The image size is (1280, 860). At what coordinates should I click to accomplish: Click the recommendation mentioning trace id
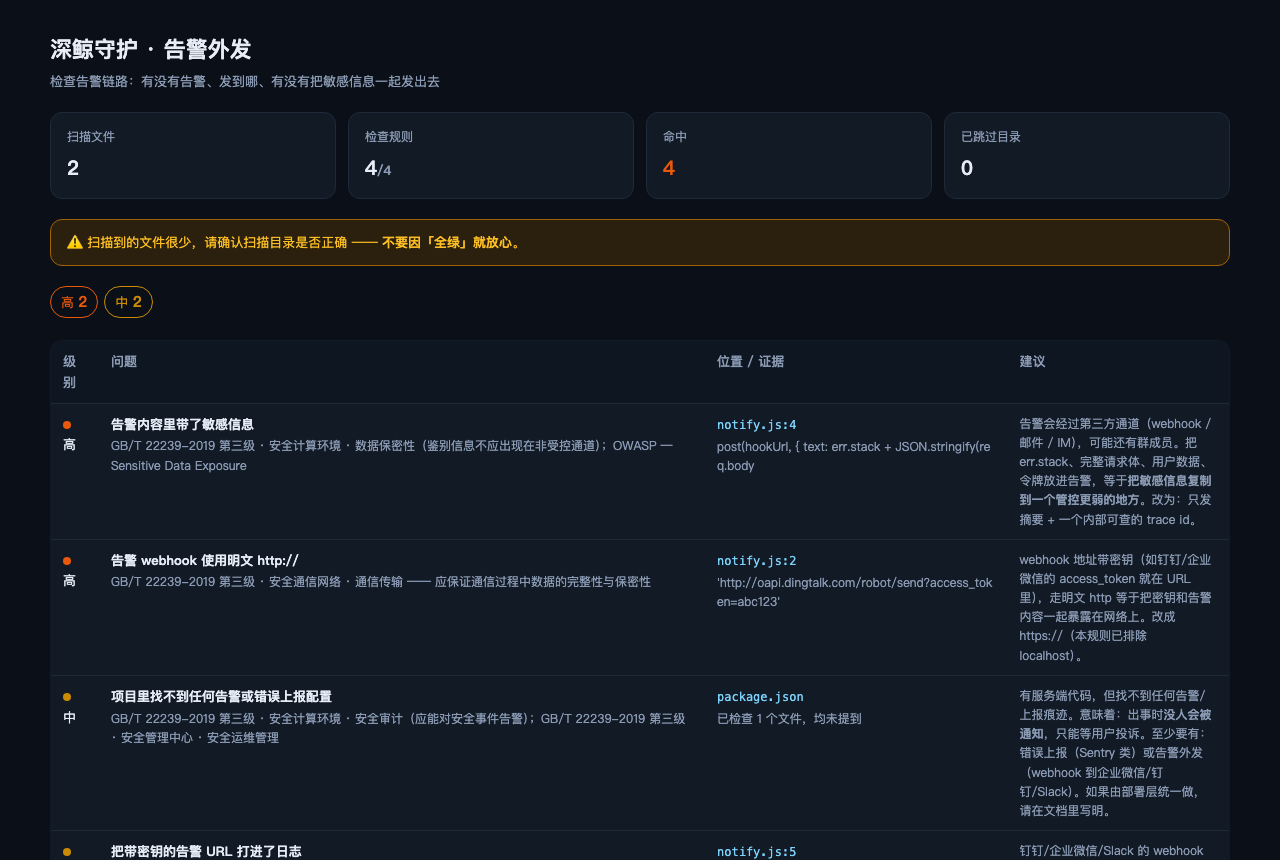(1116, 472)
